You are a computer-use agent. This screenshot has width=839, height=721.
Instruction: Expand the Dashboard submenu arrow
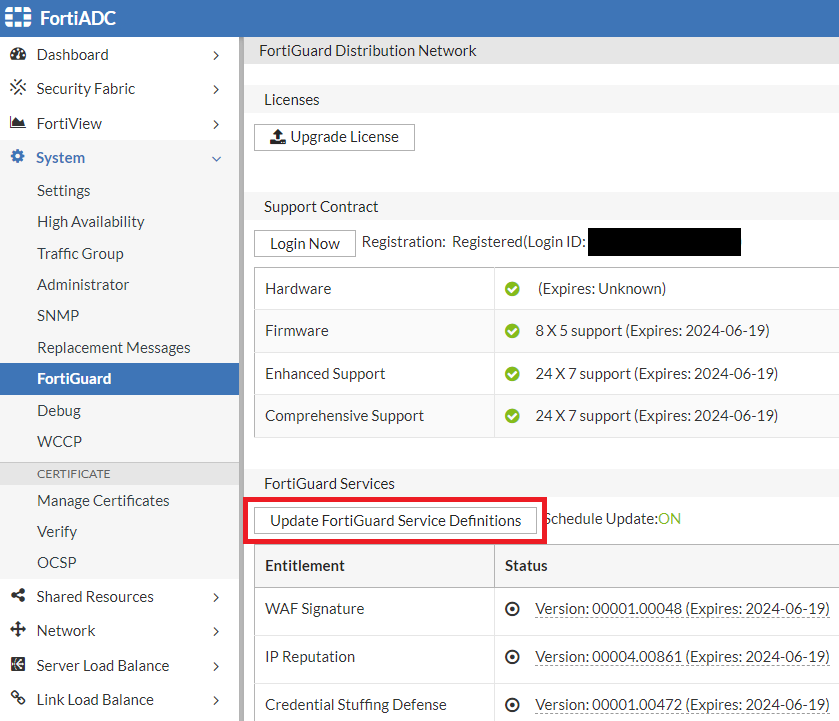point(216,55)
